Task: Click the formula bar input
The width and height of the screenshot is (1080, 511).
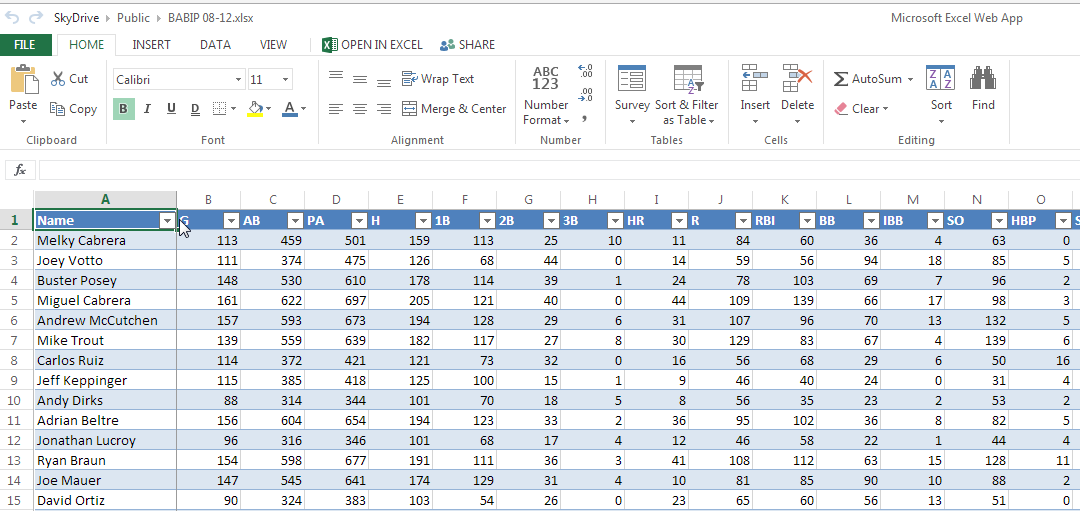Action: 559,169
